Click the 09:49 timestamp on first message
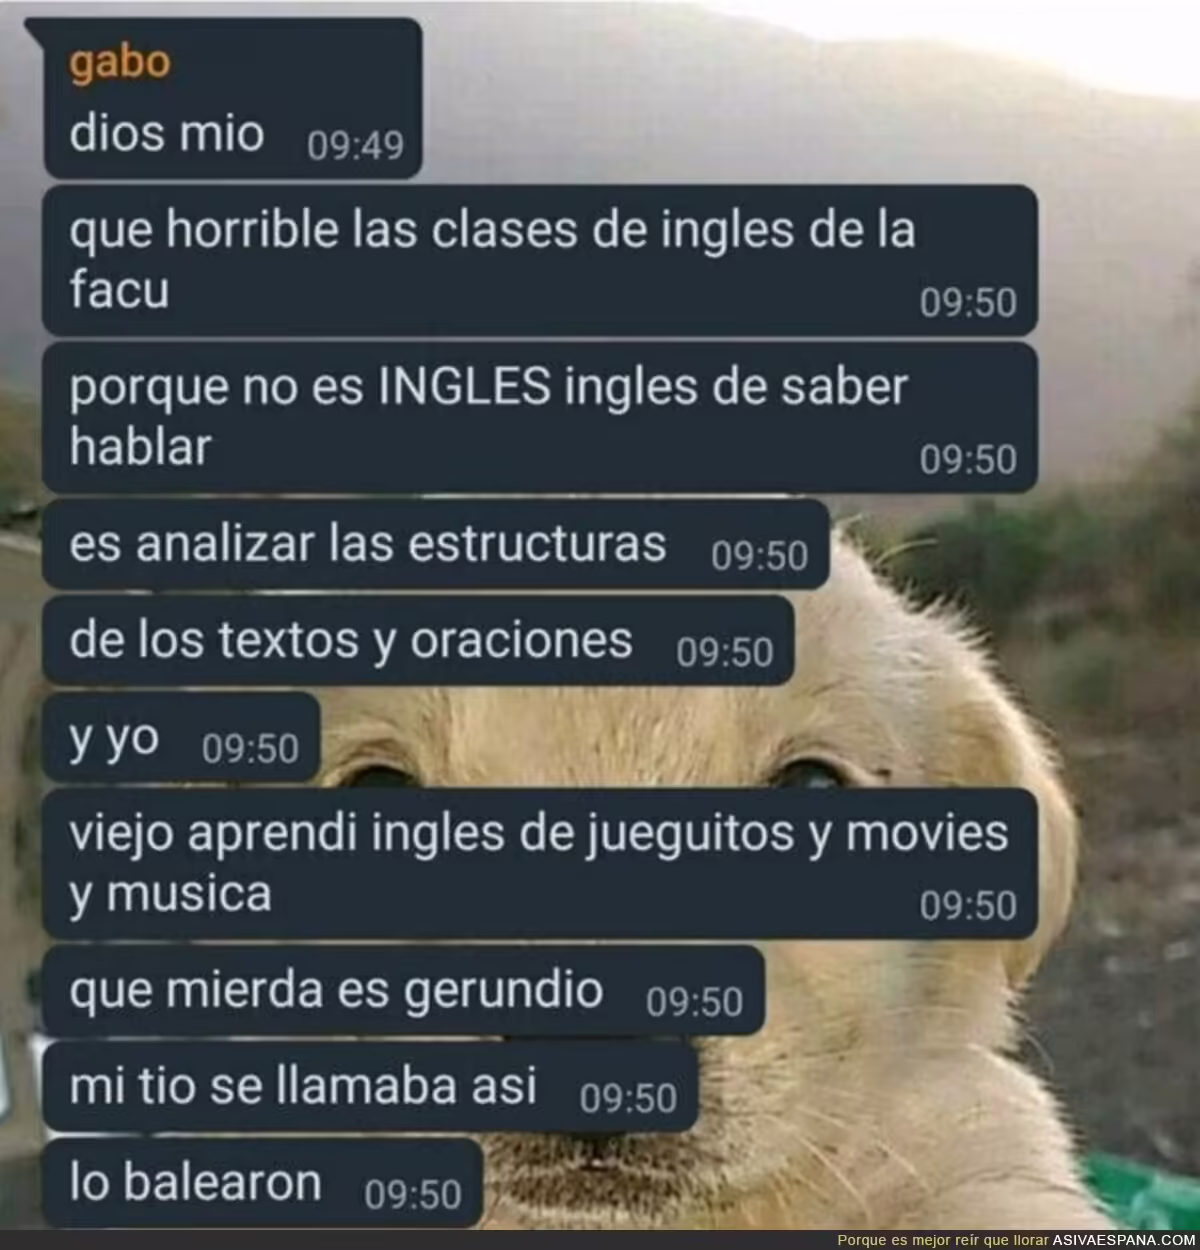Image resolution: width=1200 pixels, height=1250 pixels. click(x=355, y=146)
